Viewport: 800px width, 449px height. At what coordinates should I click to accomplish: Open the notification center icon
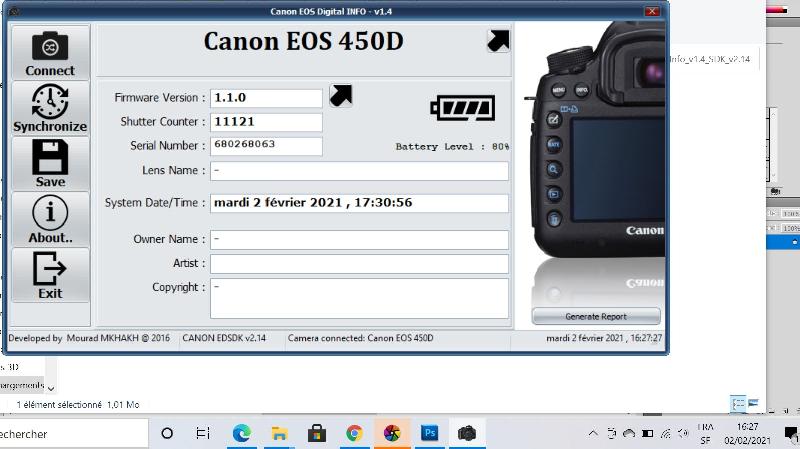(791, 434)
